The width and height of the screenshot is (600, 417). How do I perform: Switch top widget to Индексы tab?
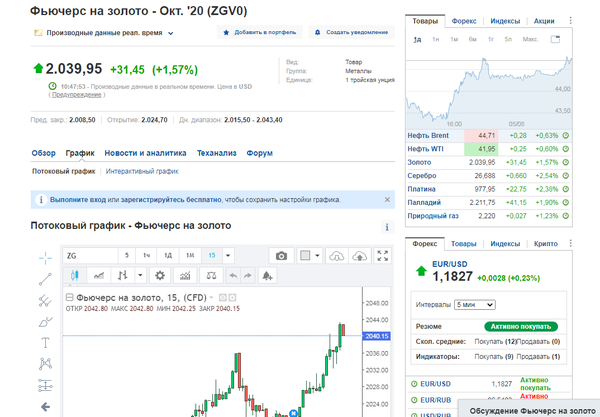(x=505, y=21)
